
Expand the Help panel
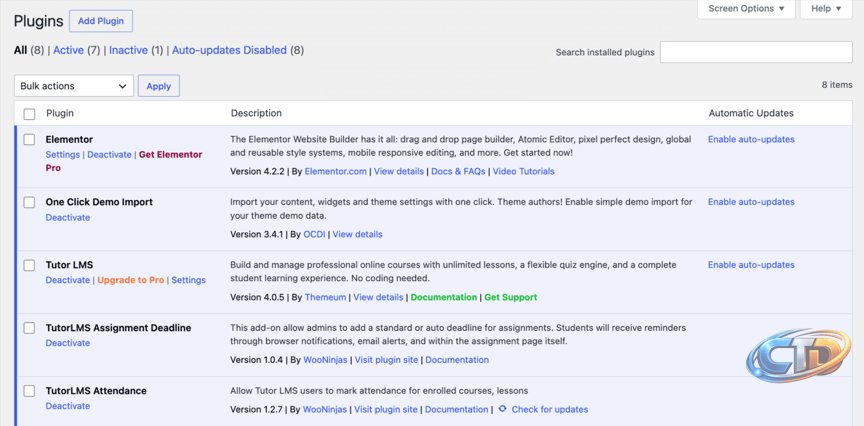(x=826, y=9)
